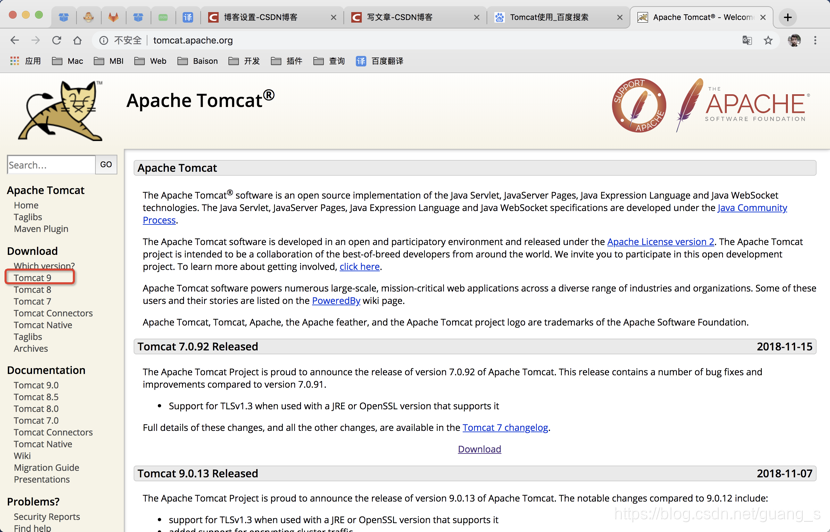Open the Chrome three-dot menu
The height and width of the screenshot is (532, 830).
pos(815,40)
